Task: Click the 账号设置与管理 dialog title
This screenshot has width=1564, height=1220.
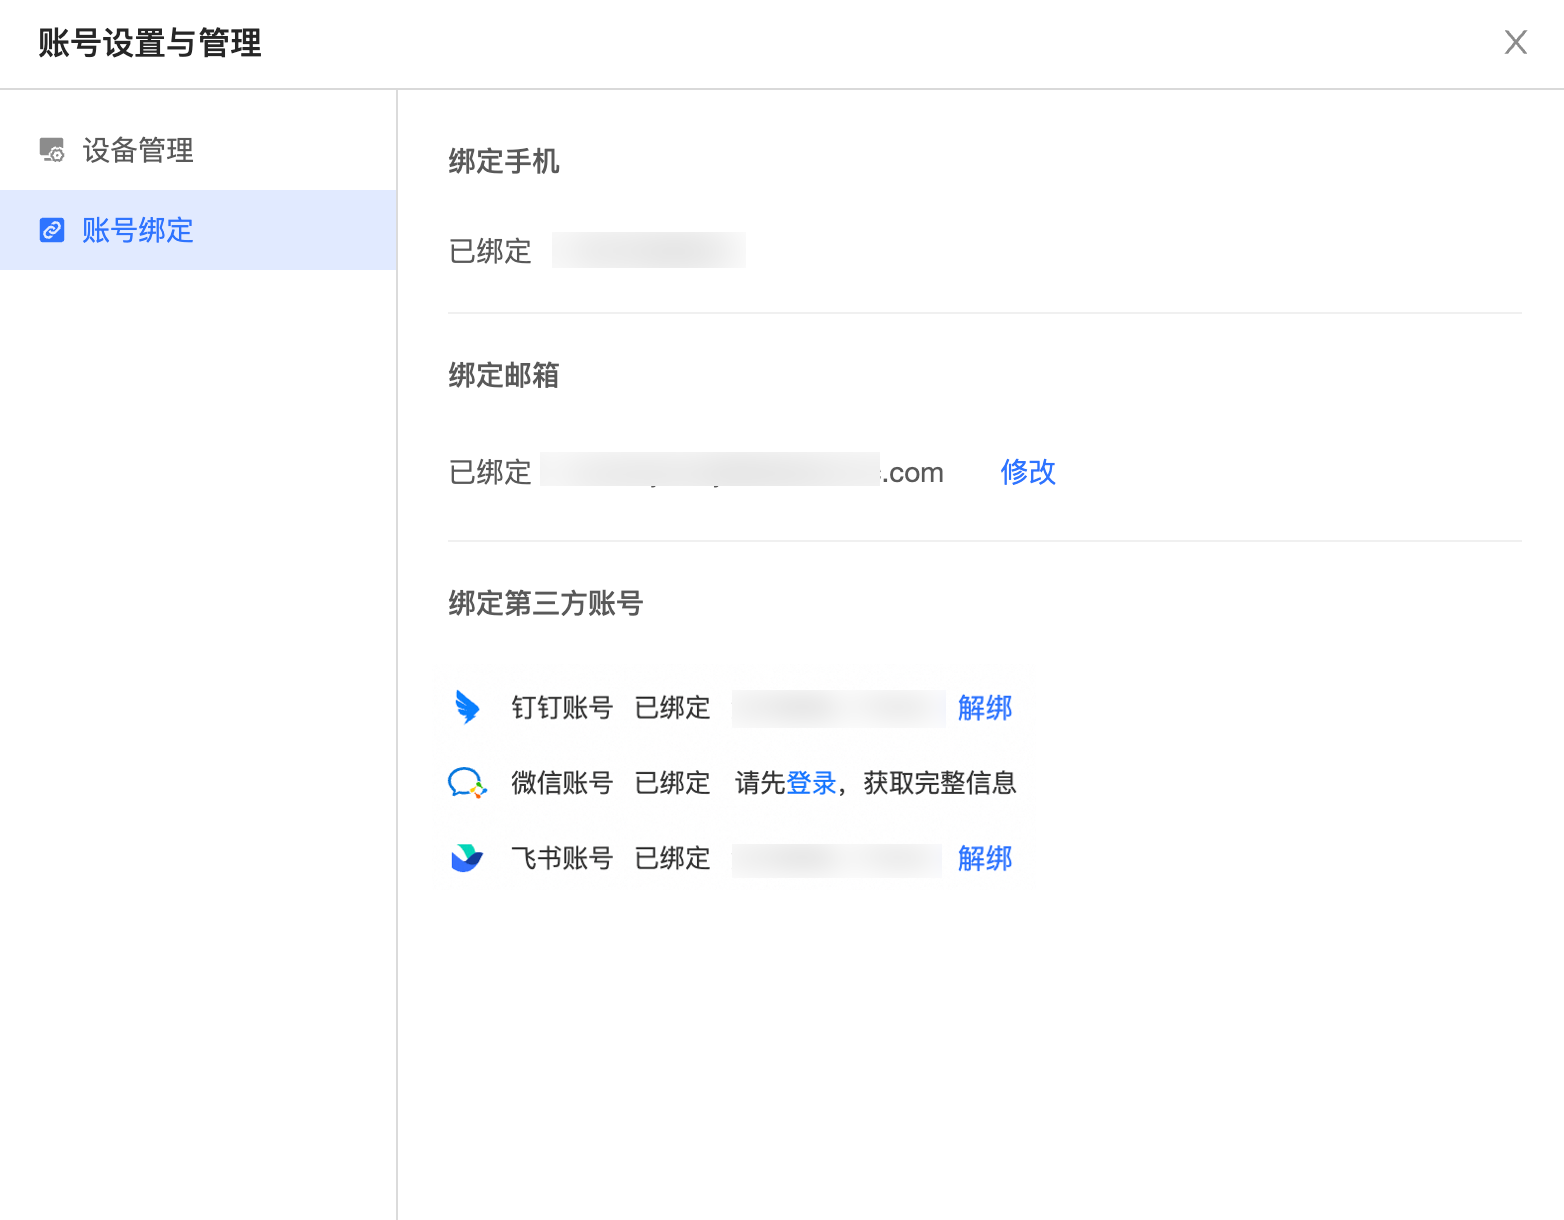Action: 150,43
